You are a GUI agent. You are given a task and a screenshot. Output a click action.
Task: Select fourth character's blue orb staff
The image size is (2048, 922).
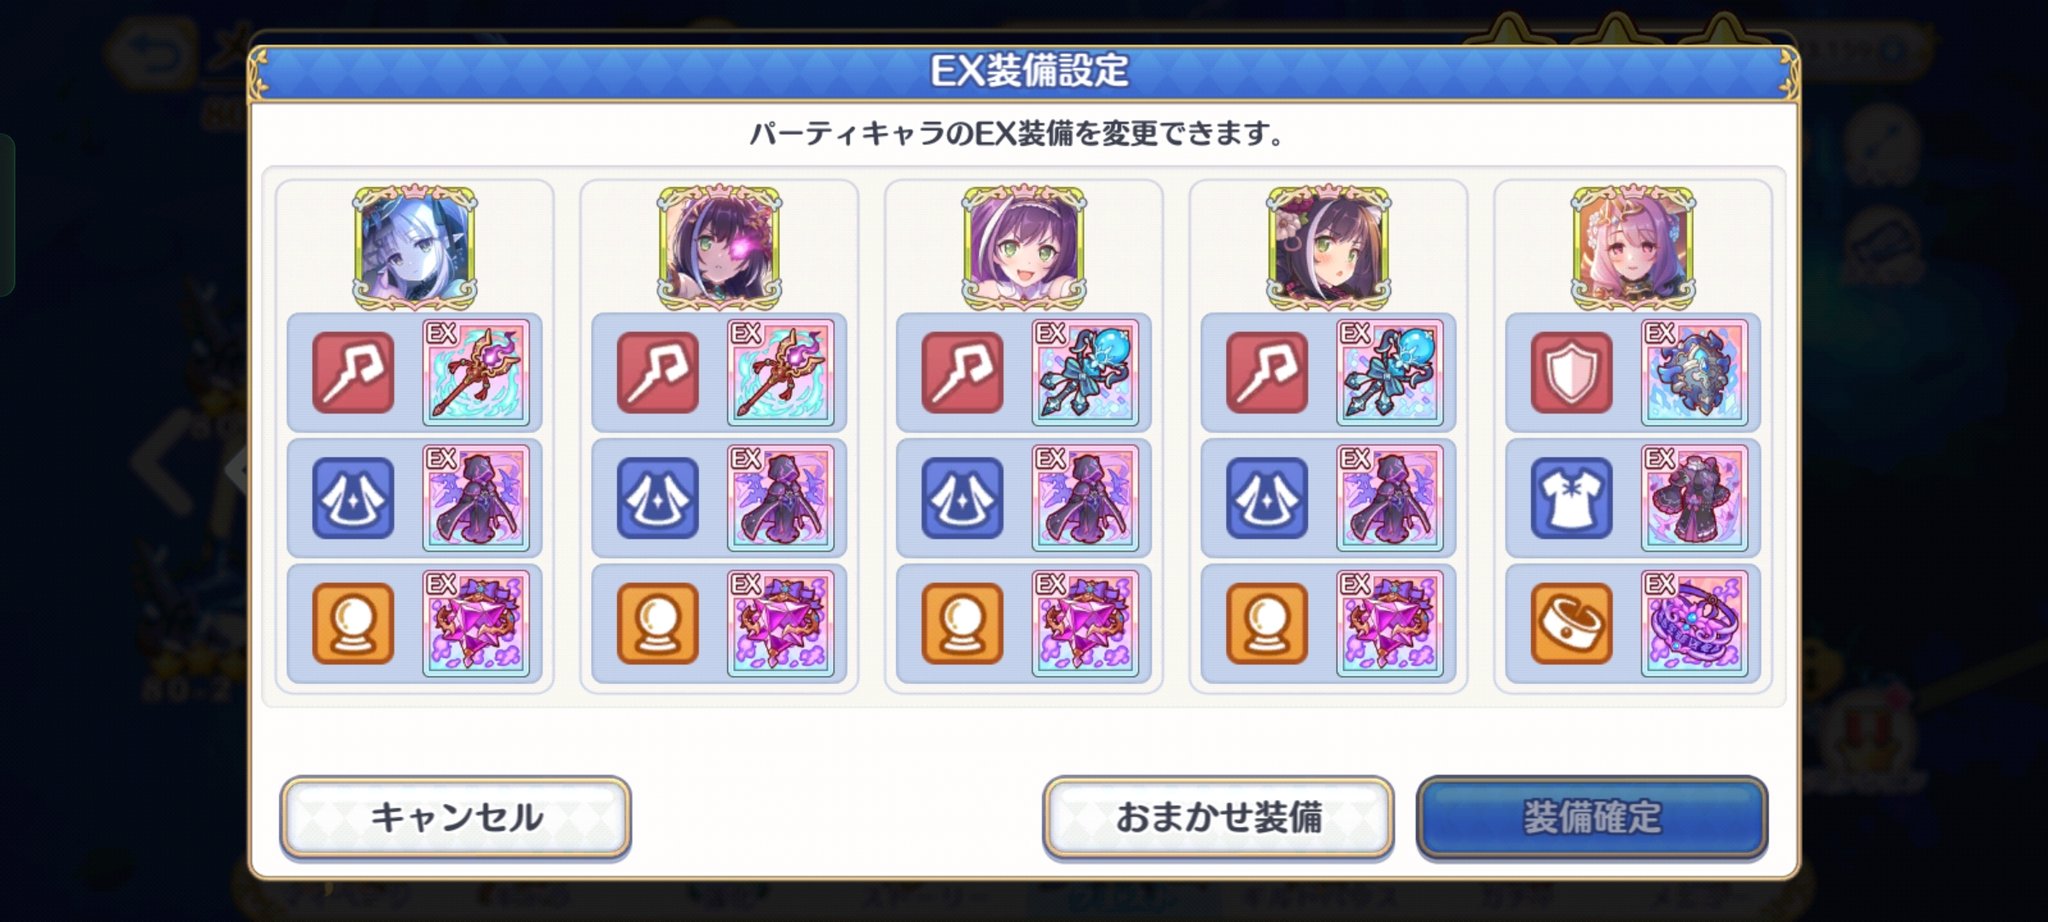(1390, 372)
